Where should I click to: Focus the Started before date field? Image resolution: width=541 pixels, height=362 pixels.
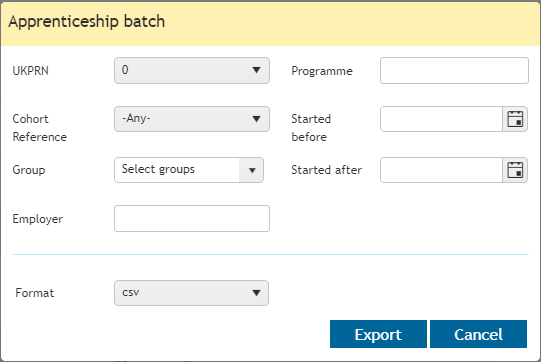pos(441,119)
